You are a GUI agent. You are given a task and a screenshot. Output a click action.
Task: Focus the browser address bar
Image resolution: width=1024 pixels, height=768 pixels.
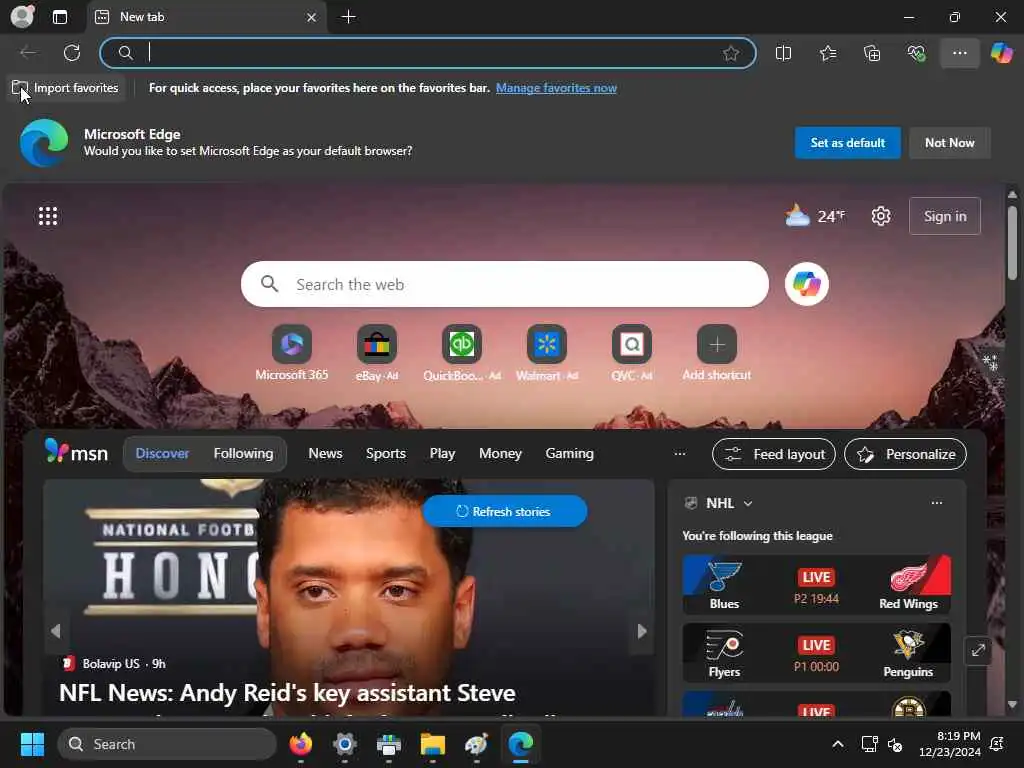pos(428,53)
